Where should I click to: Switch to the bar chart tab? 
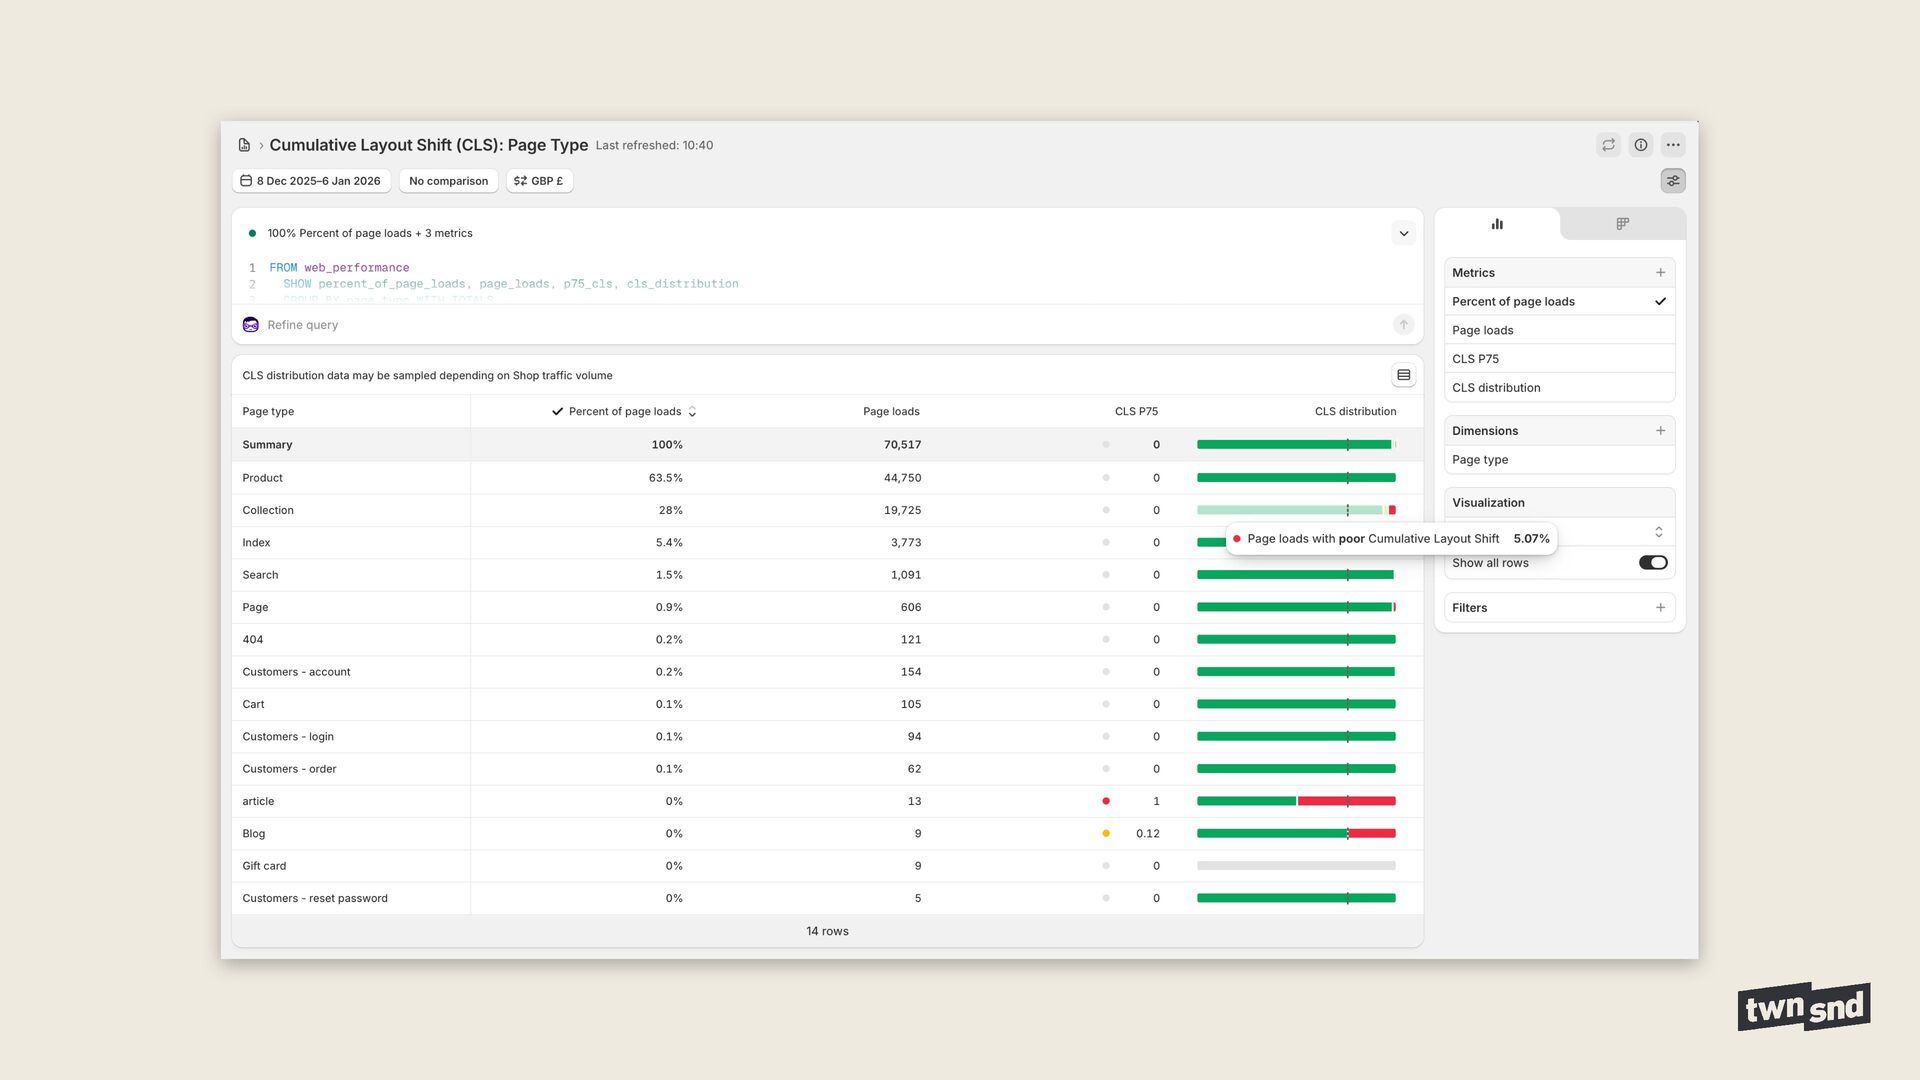point(1497,224)
